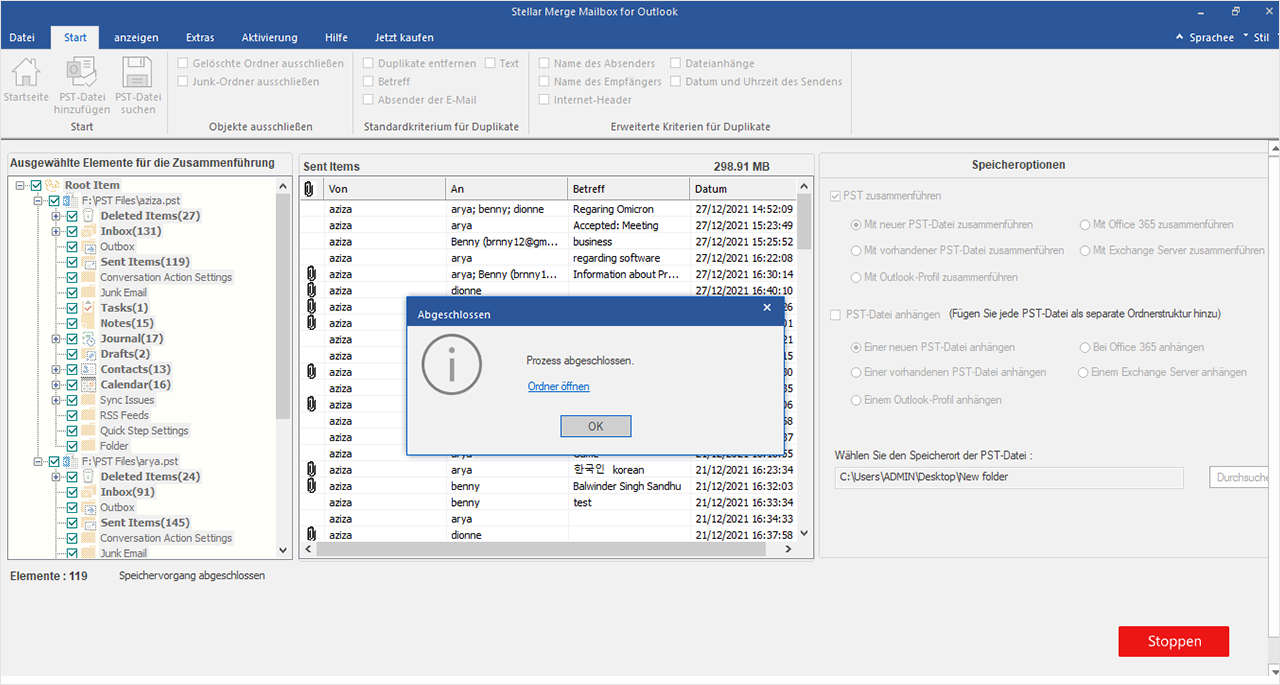Toggle the Root Item checkbox
1280x685 pixels.
[x=37, y=185]
